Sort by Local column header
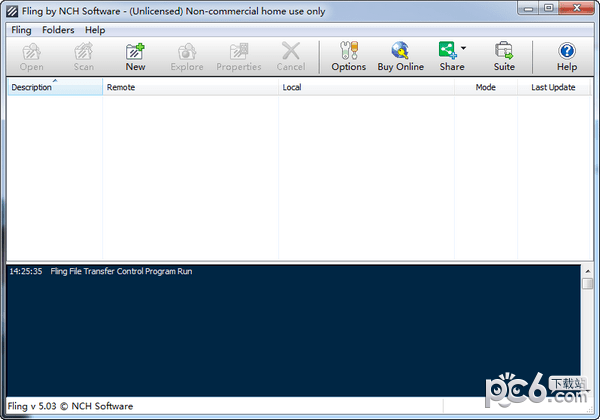This screenshot has width=600, height=420. (x=366, y=87)
